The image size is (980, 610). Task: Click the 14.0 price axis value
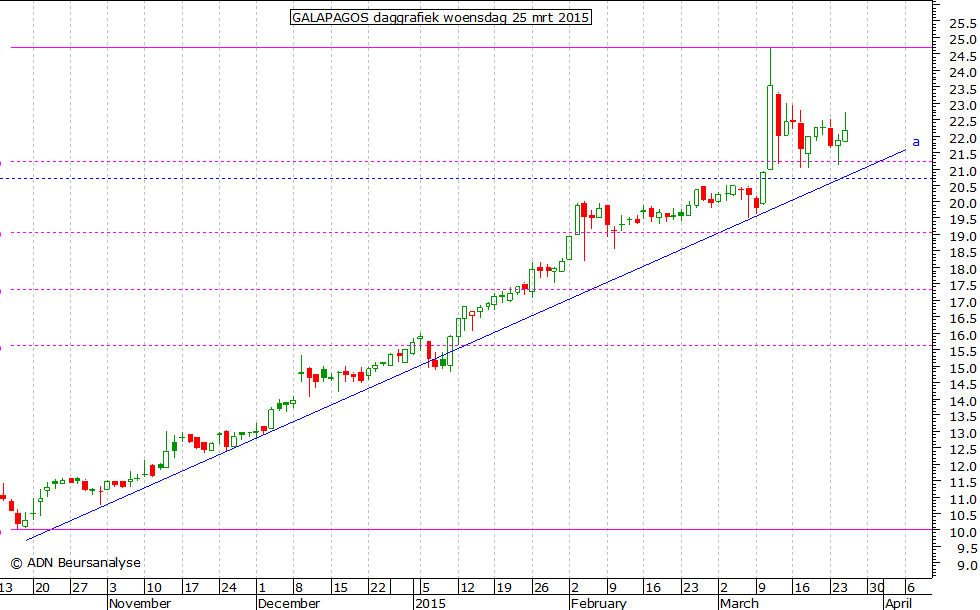(x=962, y=401)
